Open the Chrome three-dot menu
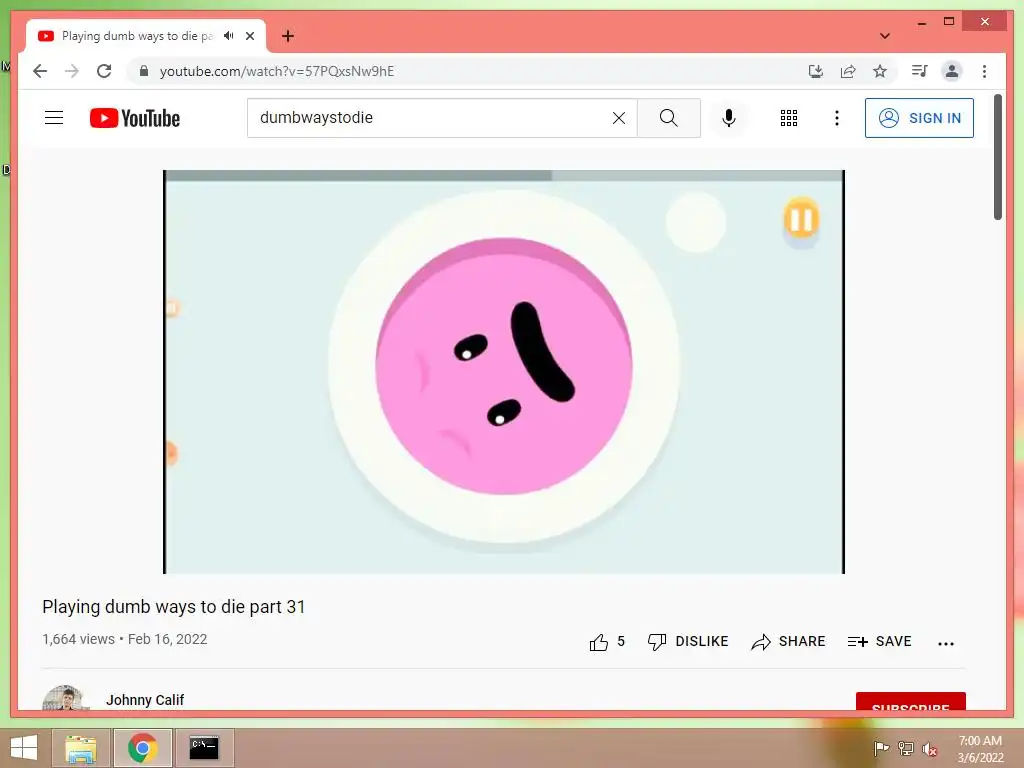1024x768 pixels. 984,71
